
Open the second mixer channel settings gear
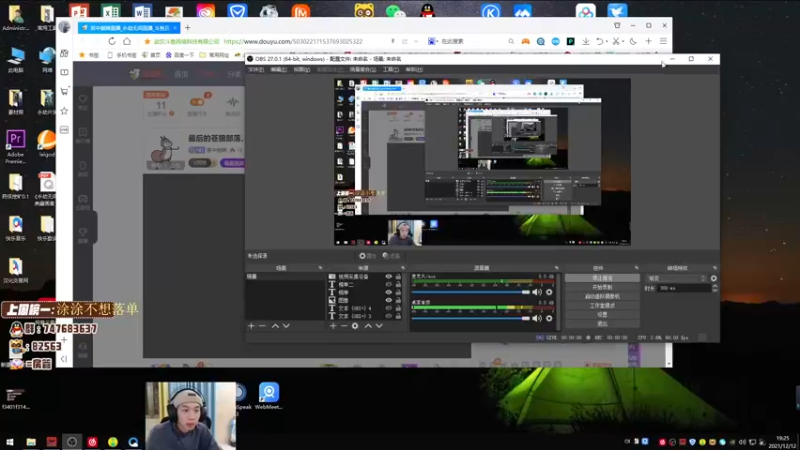(x=549, y=318)
